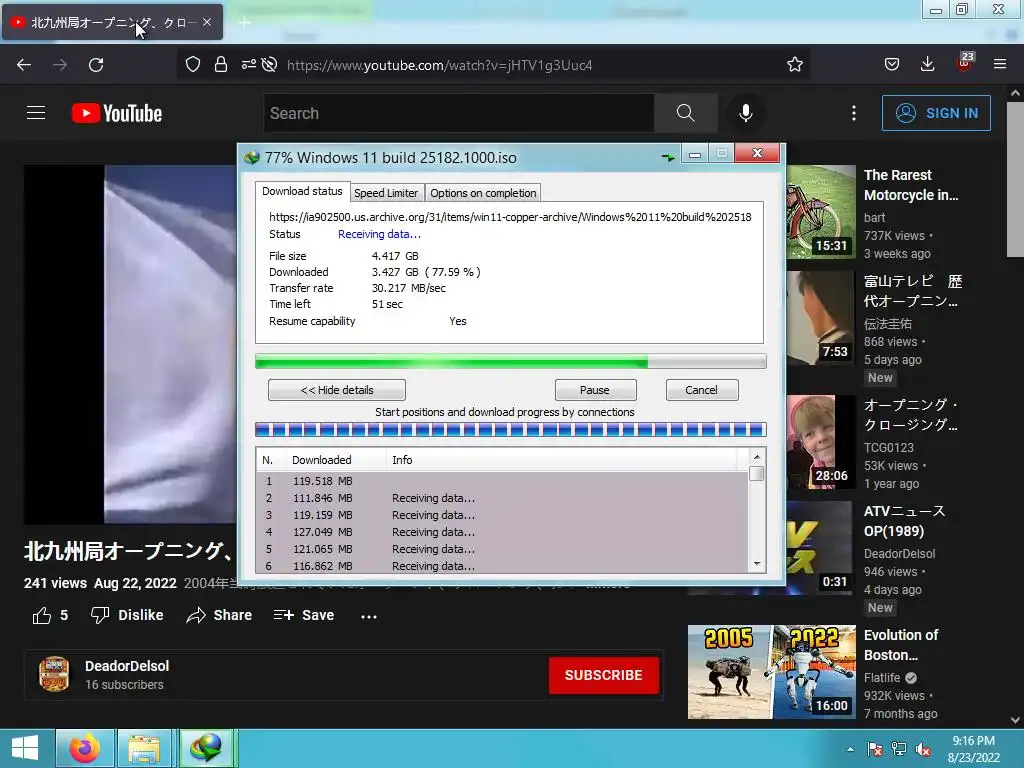1024x768 pixels.
Task: Click the YouTube URL in the address bar
Action: click(440, 65)
